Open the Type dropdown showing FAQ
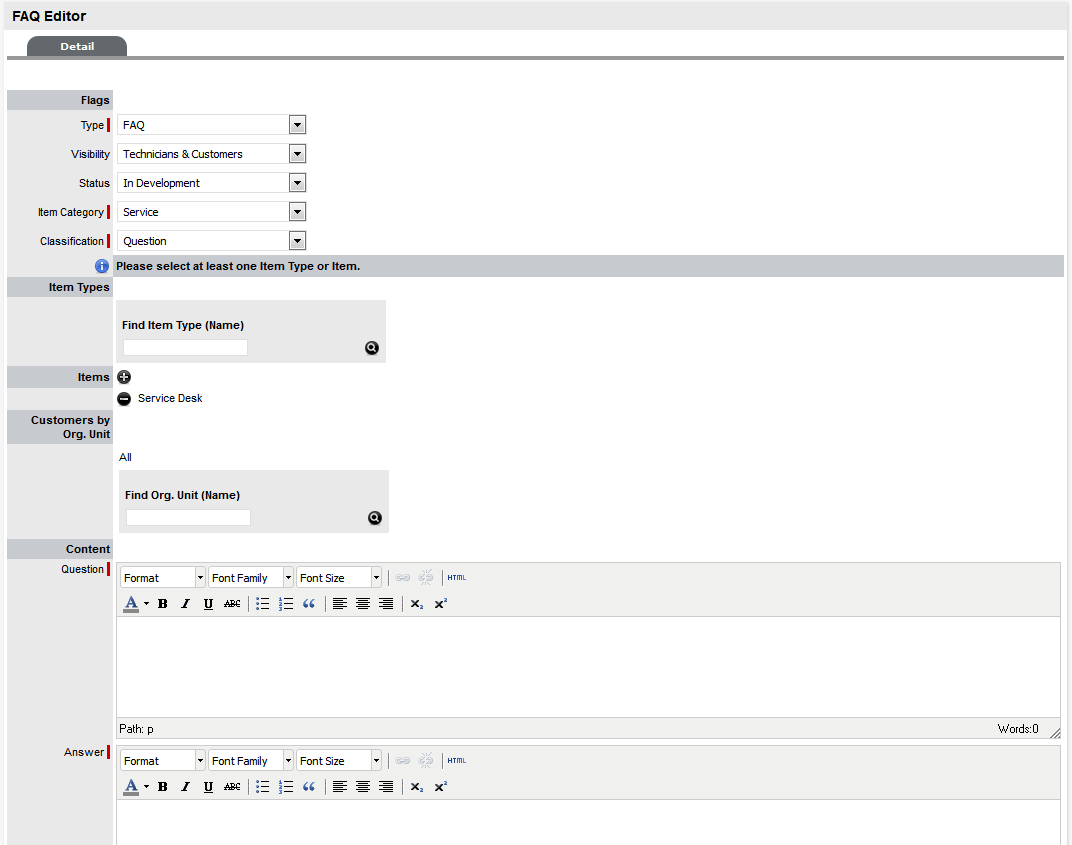Image resolution: width=1072 pixels, height=845 pixels. pos(211,125)
